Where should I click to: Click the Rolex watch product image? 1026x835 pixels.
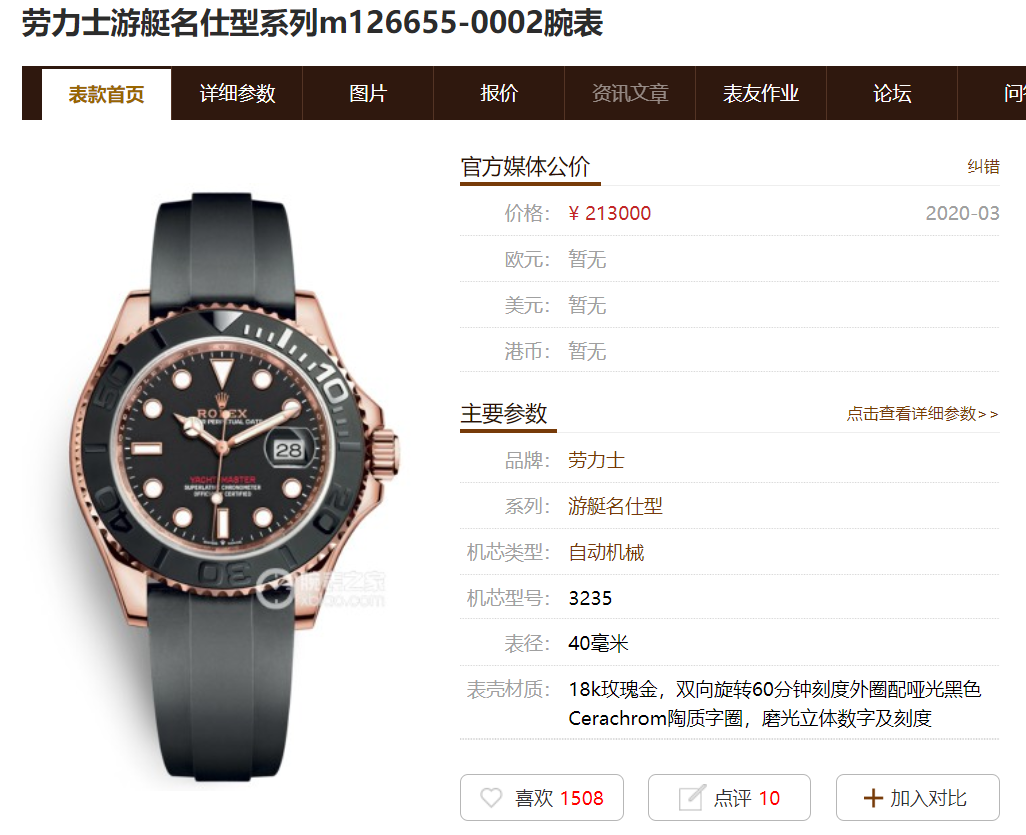point(234,487)
